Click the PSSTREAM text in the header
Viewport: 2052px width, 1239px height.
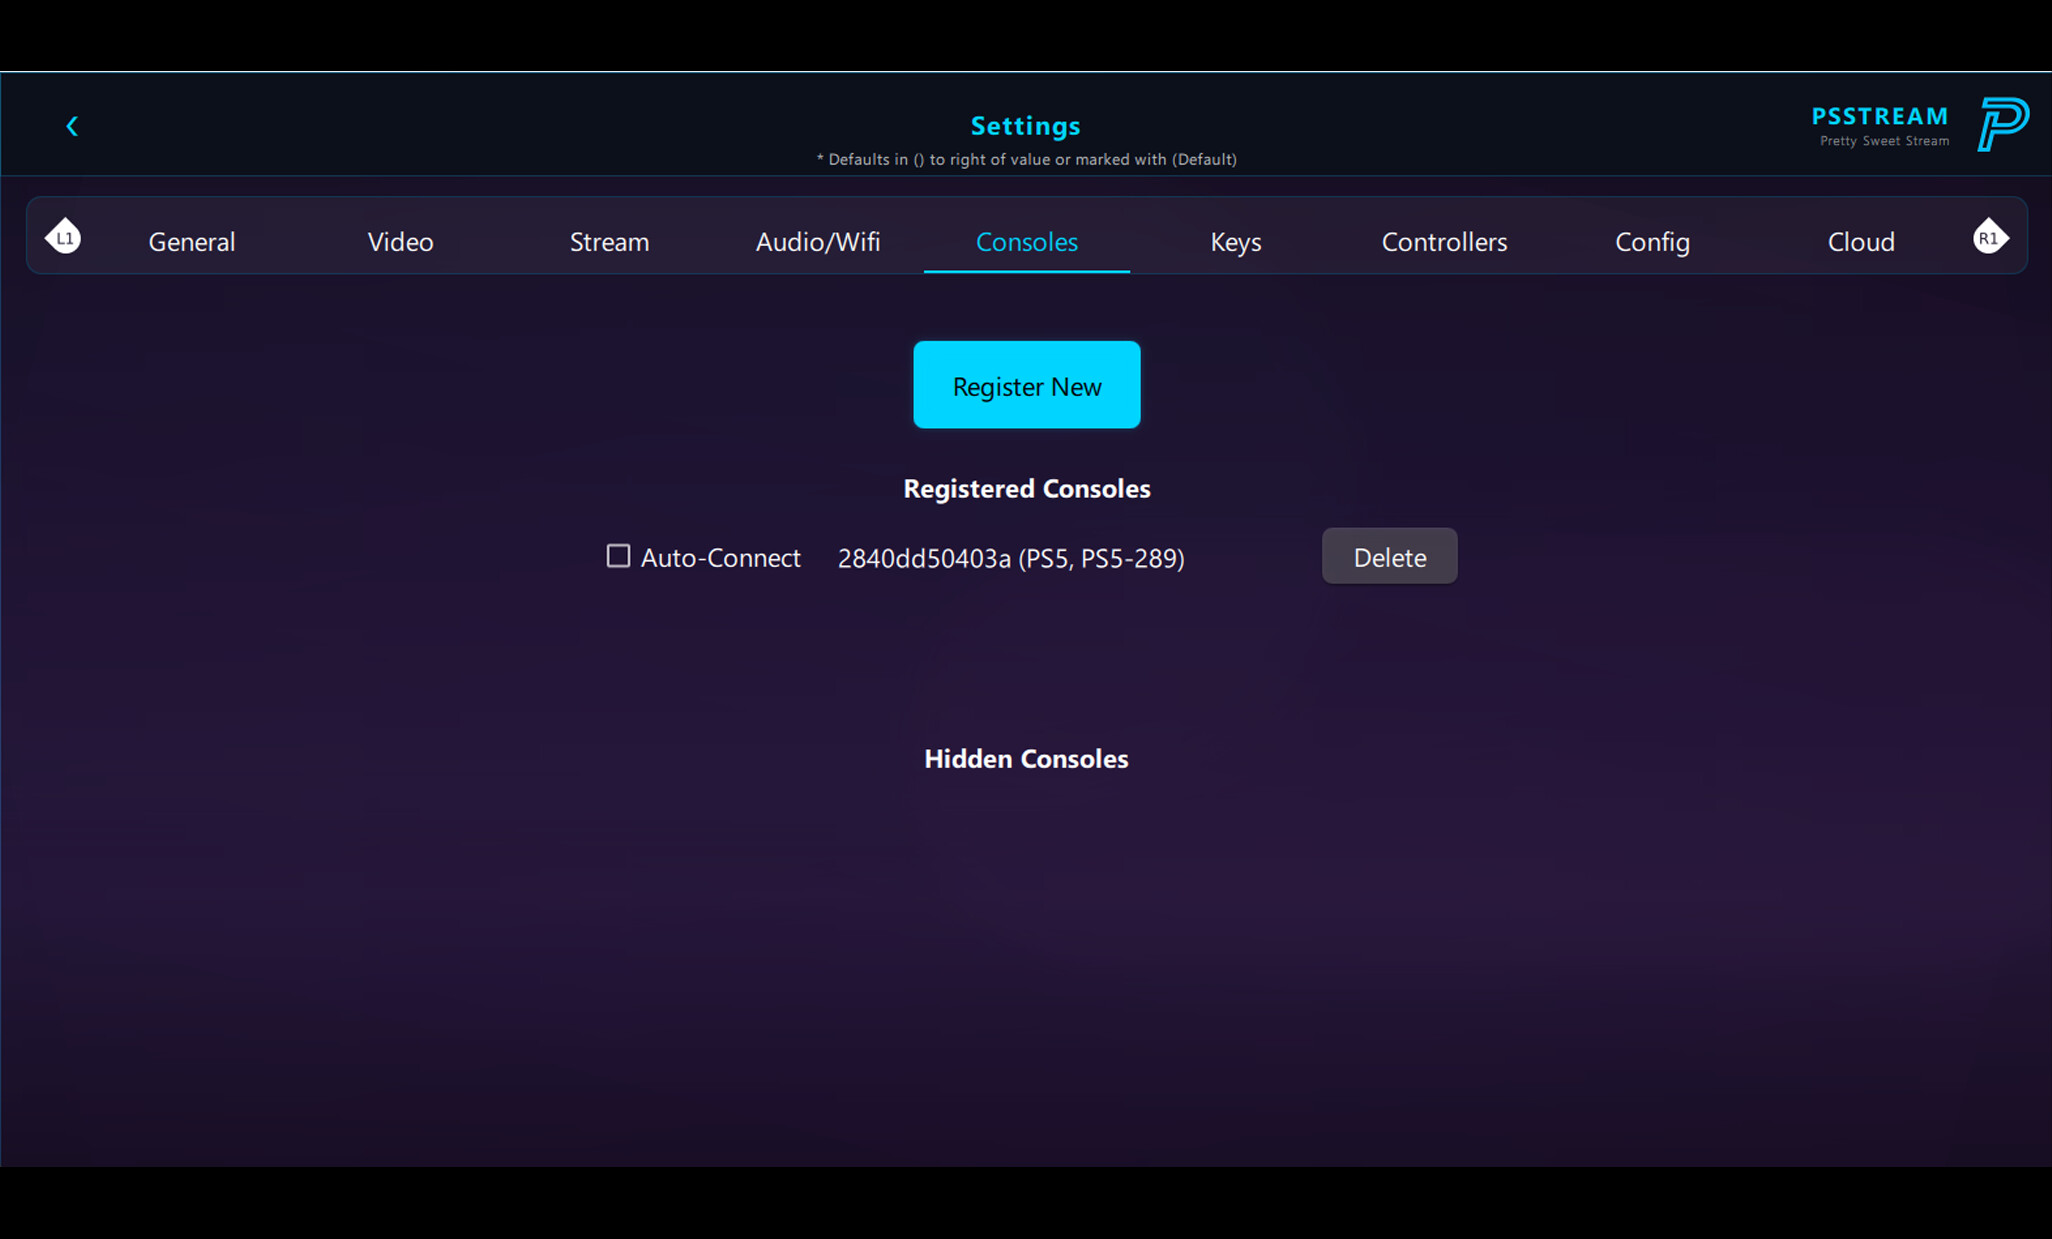click(x=1879, y=114)
